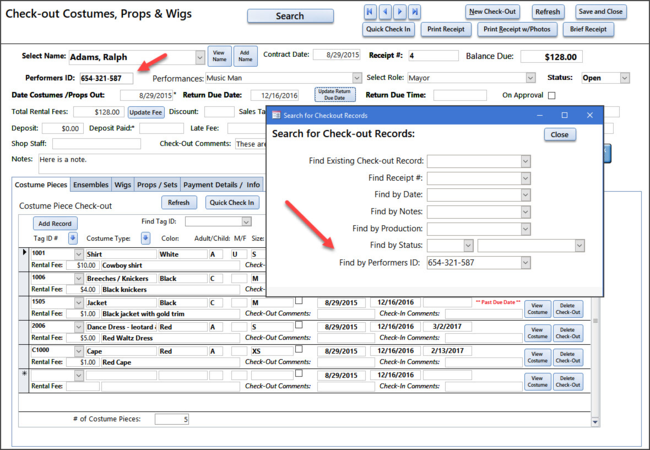The height and width of the screenshot is (450, 650).
Task: Enable the On Approval checkbox
Action: 551,95
